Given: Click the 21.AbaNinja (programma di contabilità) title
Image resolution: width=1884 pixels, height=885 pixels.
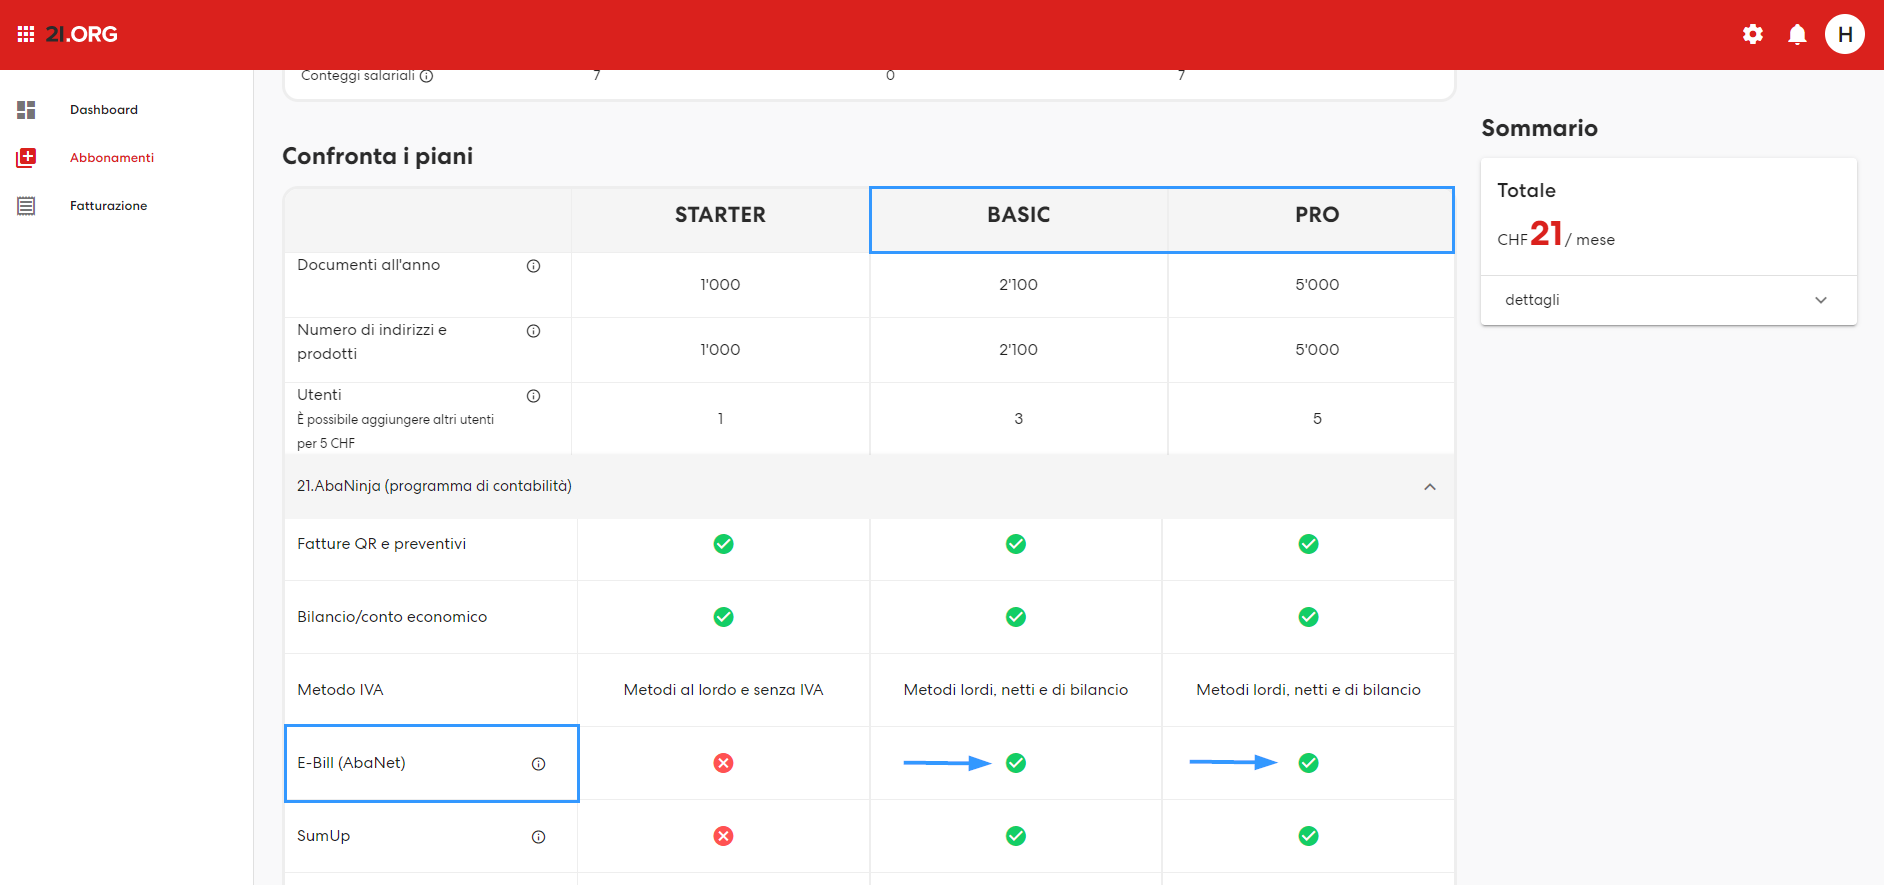Looking at the screenshot, I should coord(434,486).
